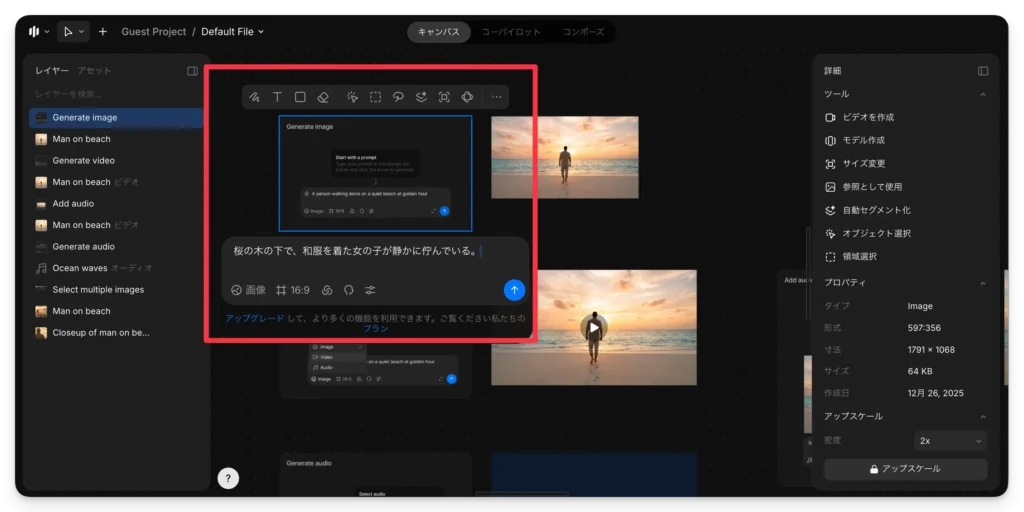Screen dimensions: 1024x512
Task: Select the freehand draw tool in top toolbar
Action: (x=255, y=97)
